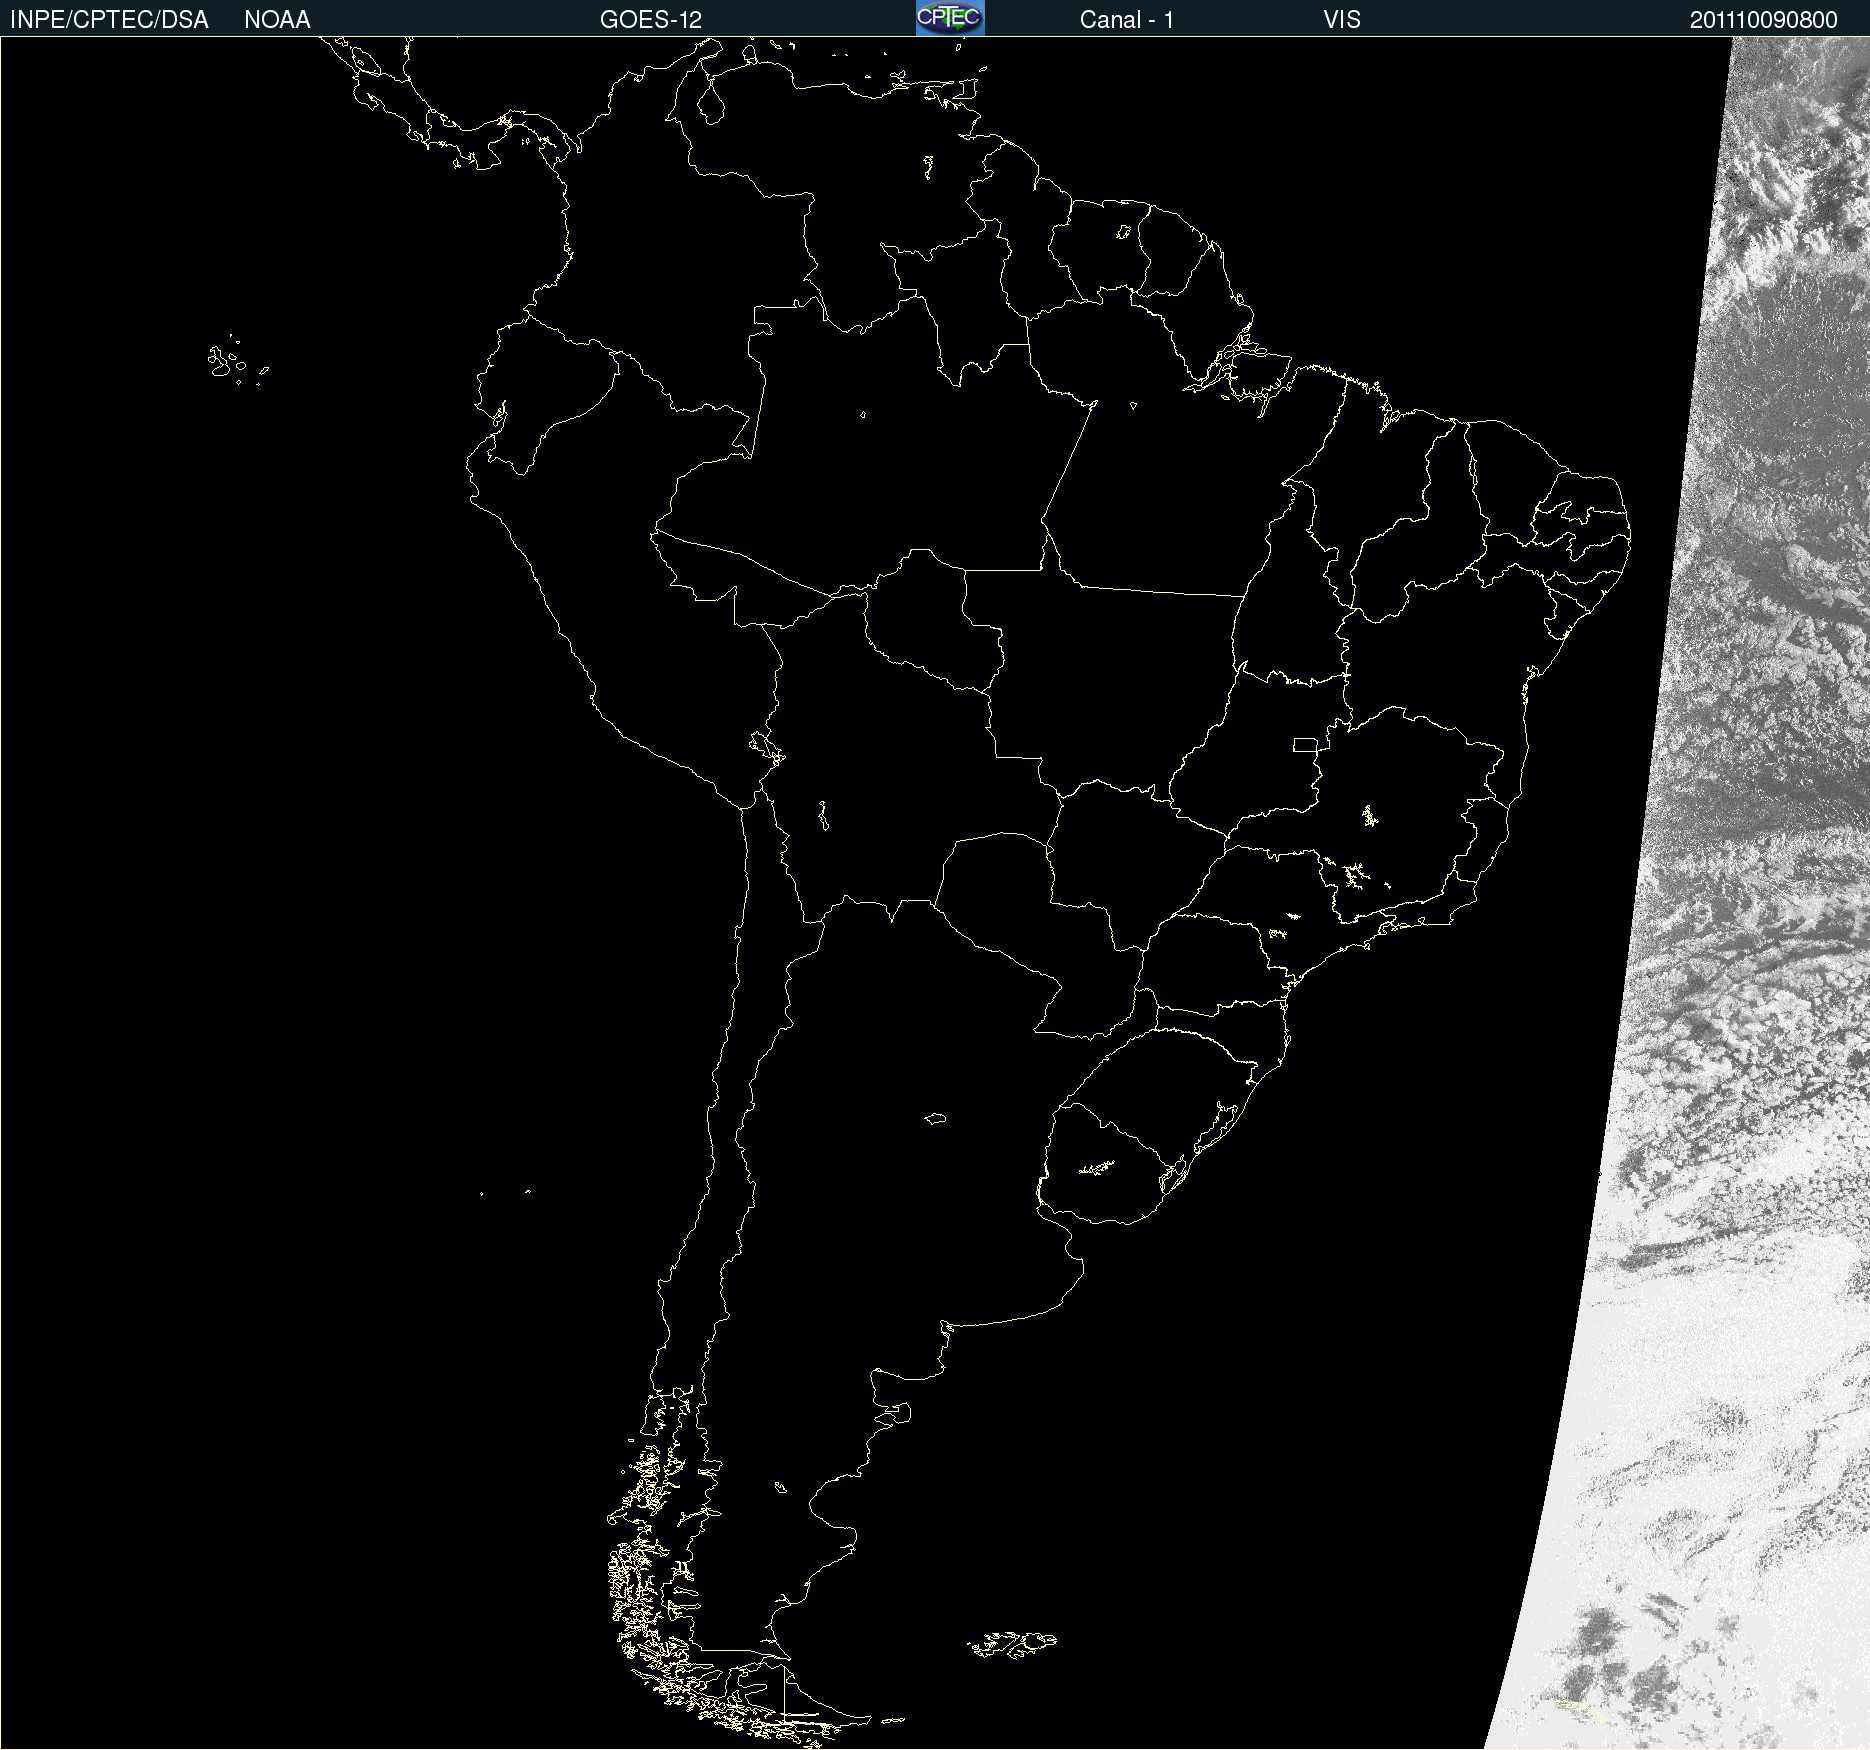
Task: Click the 201110090800 timestamp
Action: 1764,20
